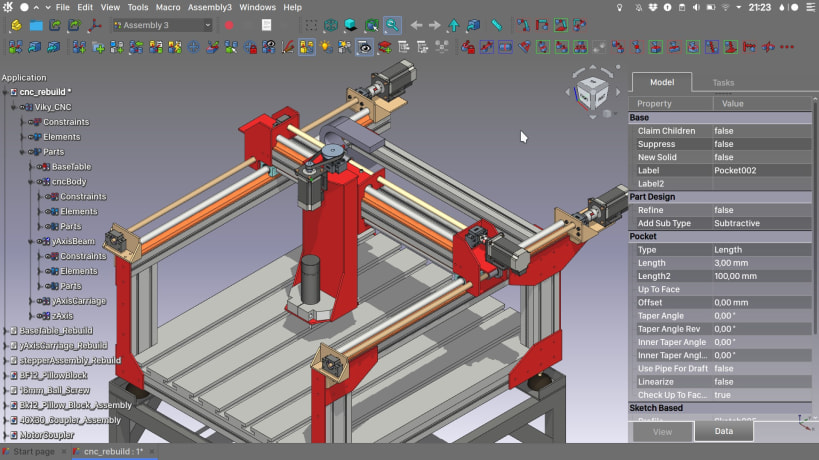This screenshot has height=460, width=819.
Task: Open the Assembly 3 workbench dropdown
Action: click(x=161, y=25)
